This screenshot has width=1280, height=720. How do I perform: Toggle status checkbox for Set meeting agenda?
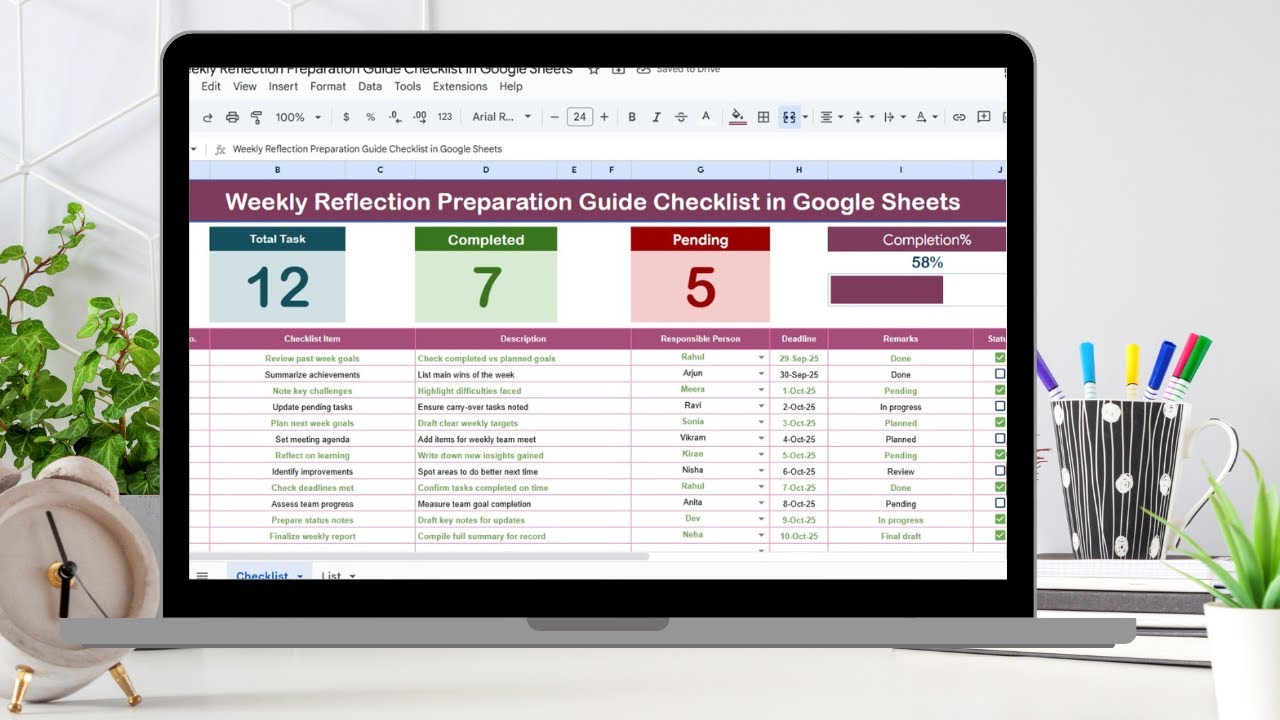coord(1000,439)
